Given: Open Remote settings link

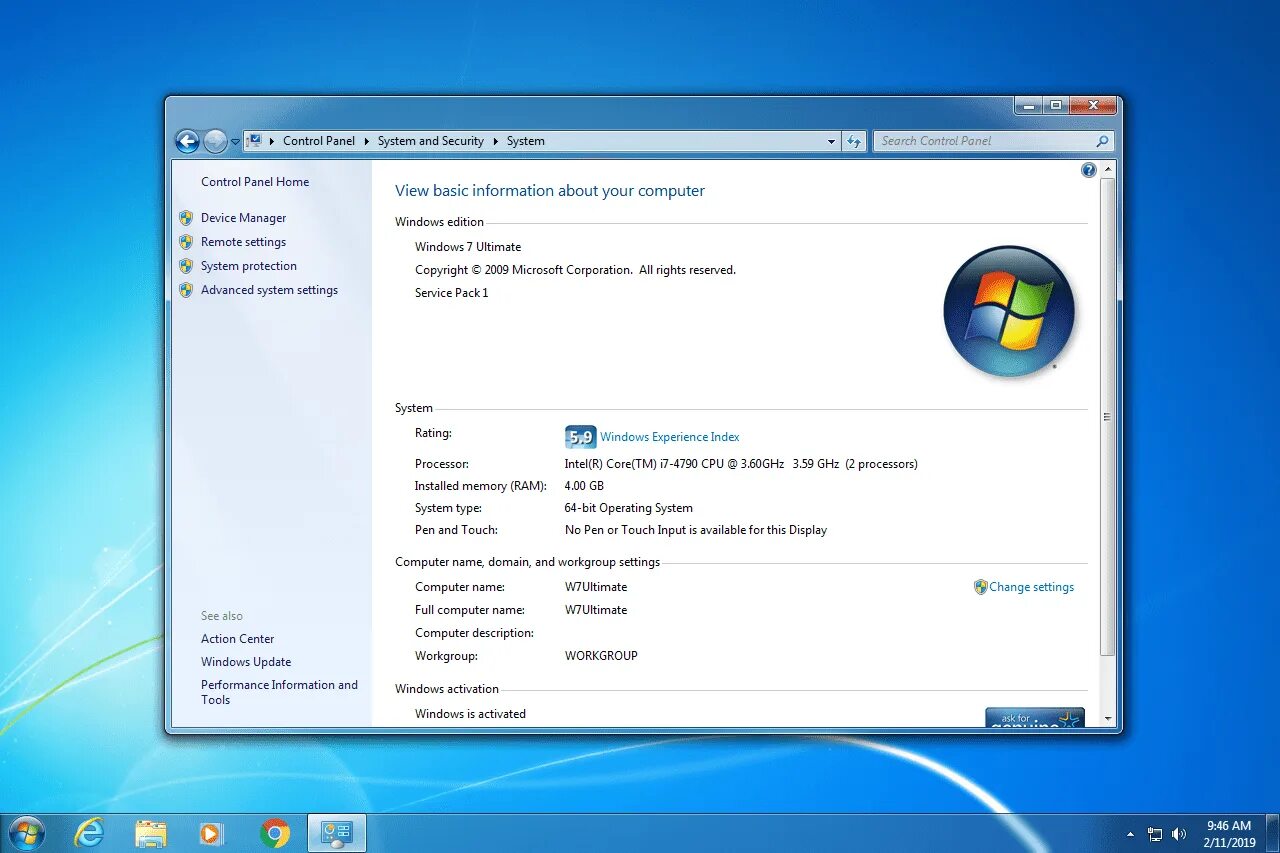Looking at the screenshot, I should click(x=243, y=242).
